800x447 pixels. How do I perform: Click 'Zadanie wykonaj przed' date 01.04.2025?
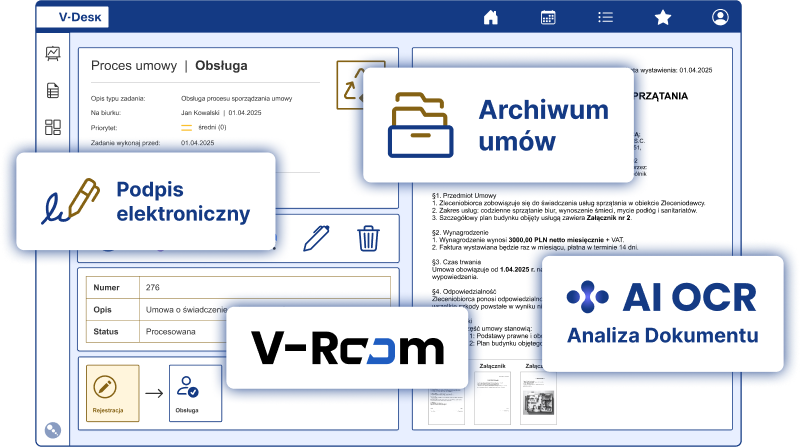coord(197,143)
